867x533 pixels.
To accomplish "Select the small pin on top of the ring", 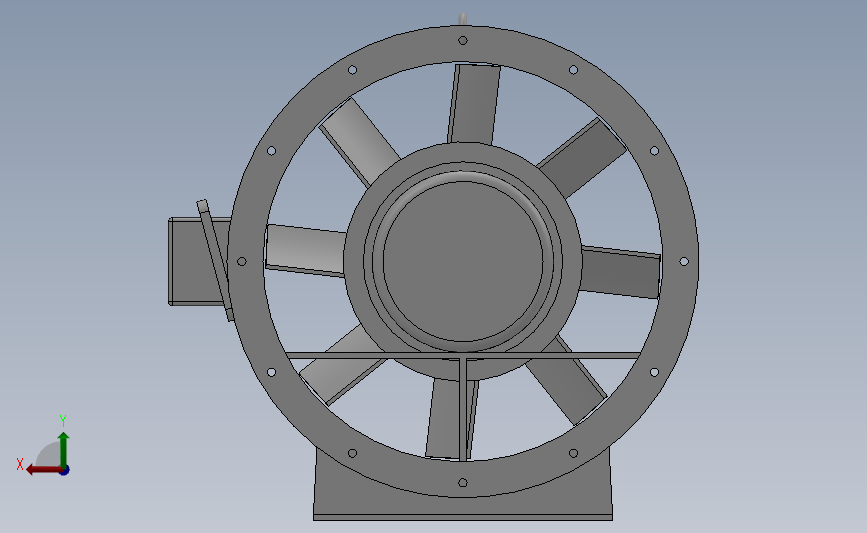I will coord(463,19).
